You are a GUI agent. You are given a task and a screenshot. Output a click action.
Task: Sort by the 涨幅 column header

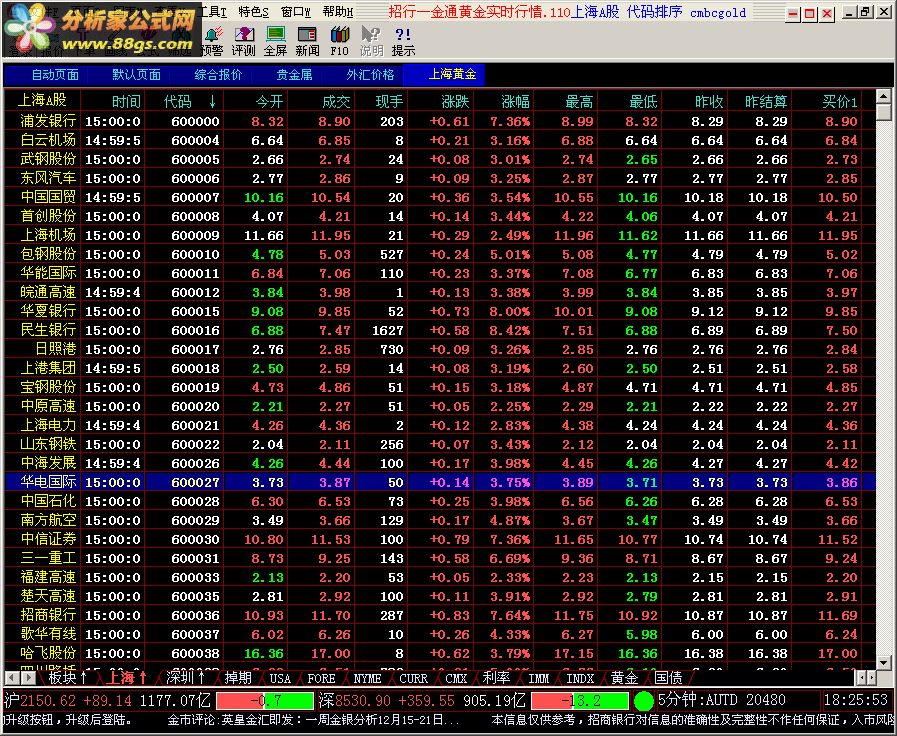point(515,101)
